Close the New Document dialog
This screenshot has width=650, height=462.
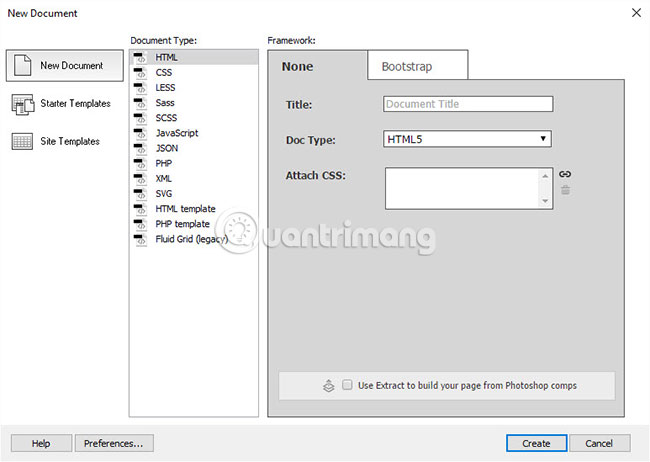coord(636,13)
